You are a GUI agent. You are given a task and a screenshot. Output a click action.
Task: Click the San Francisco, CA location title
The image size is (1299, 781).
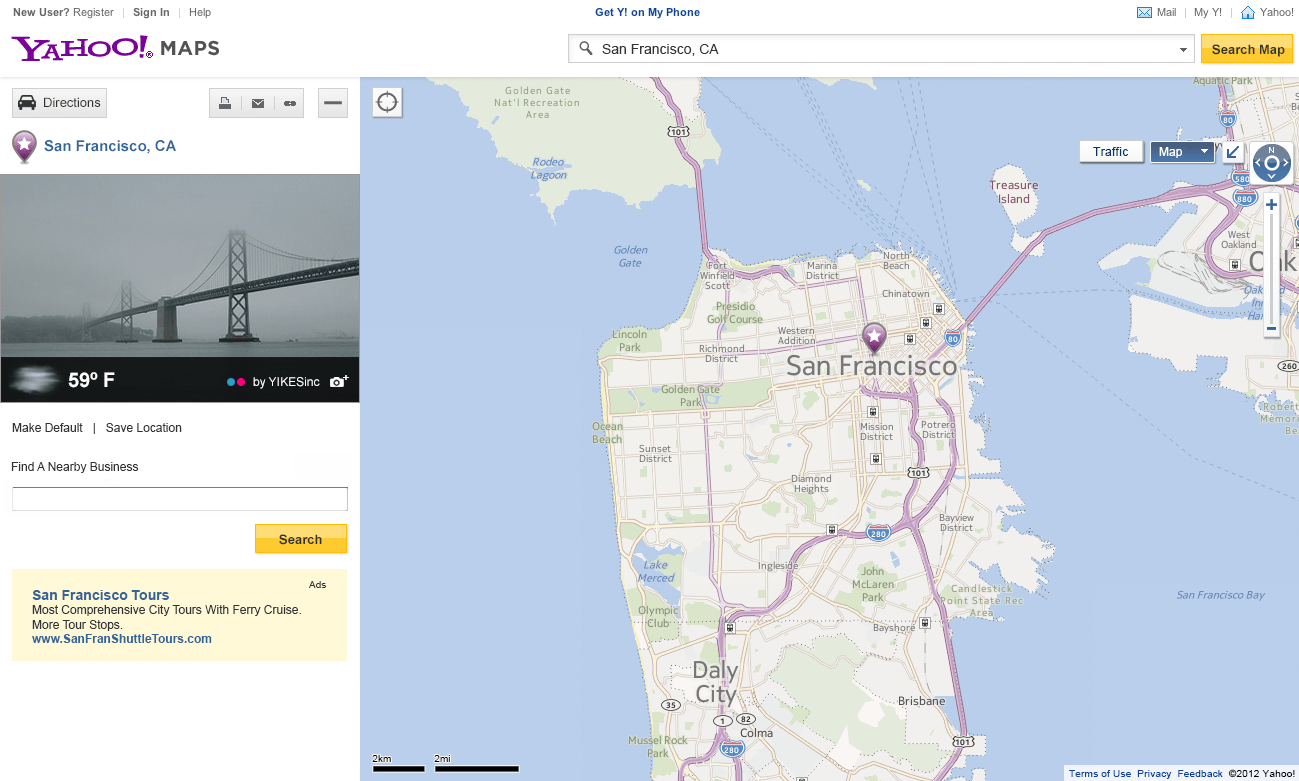pyautogui.click(x=110, y=146)
